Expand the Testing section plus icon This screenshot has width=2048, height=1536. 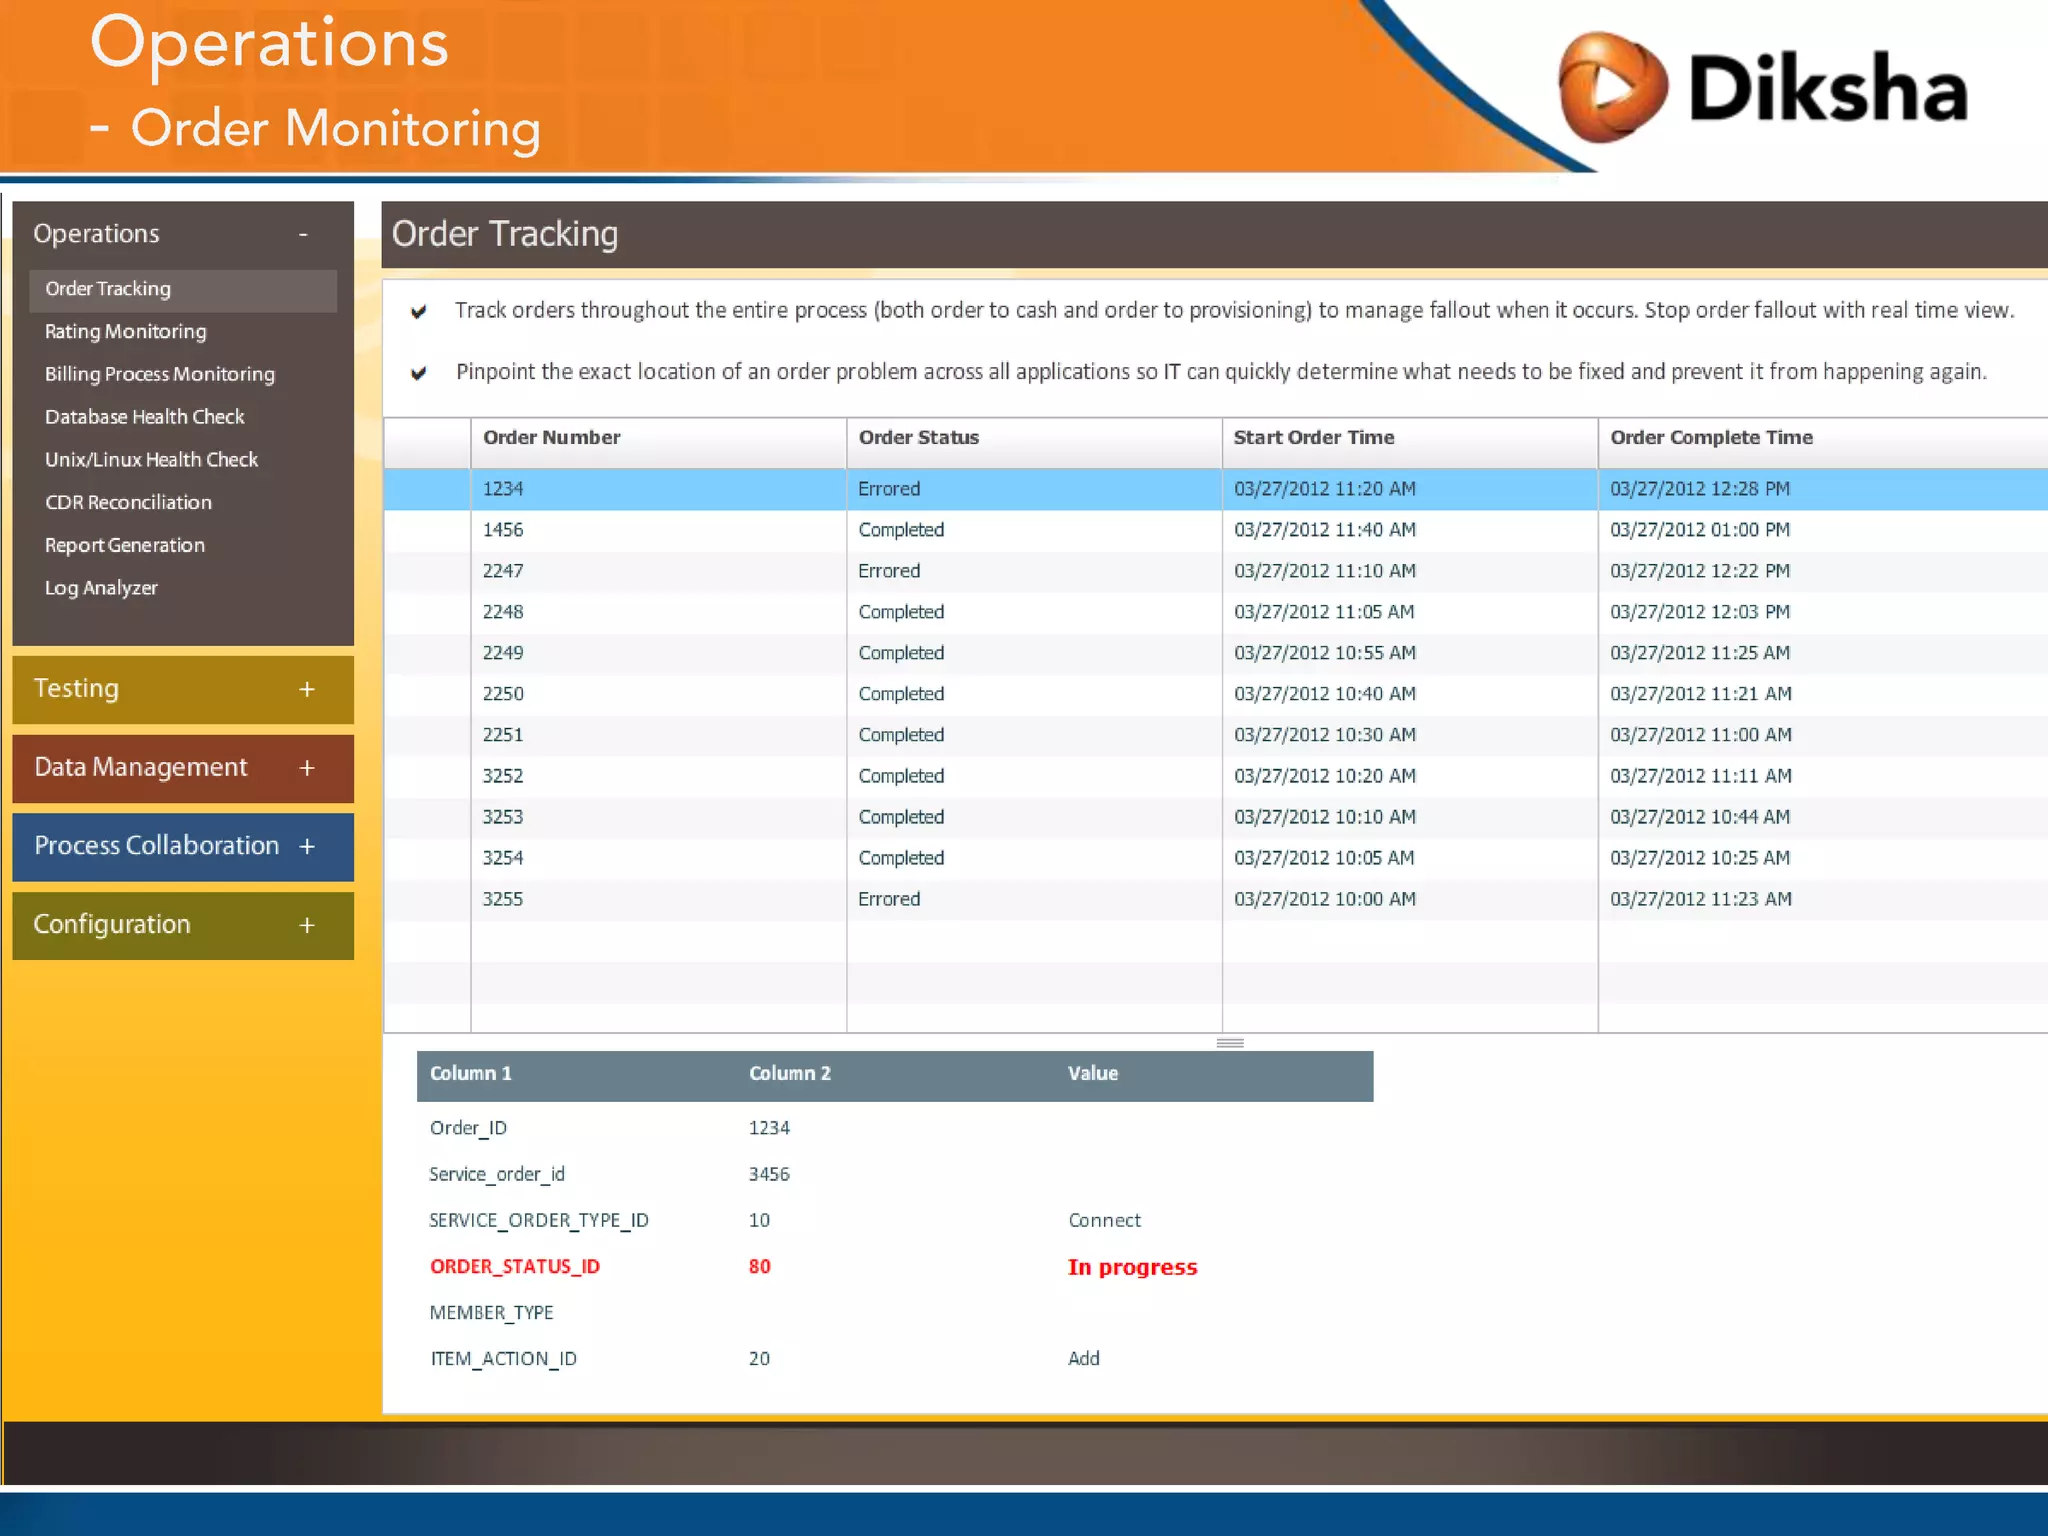pyautogui.click(x=307, y=689)
